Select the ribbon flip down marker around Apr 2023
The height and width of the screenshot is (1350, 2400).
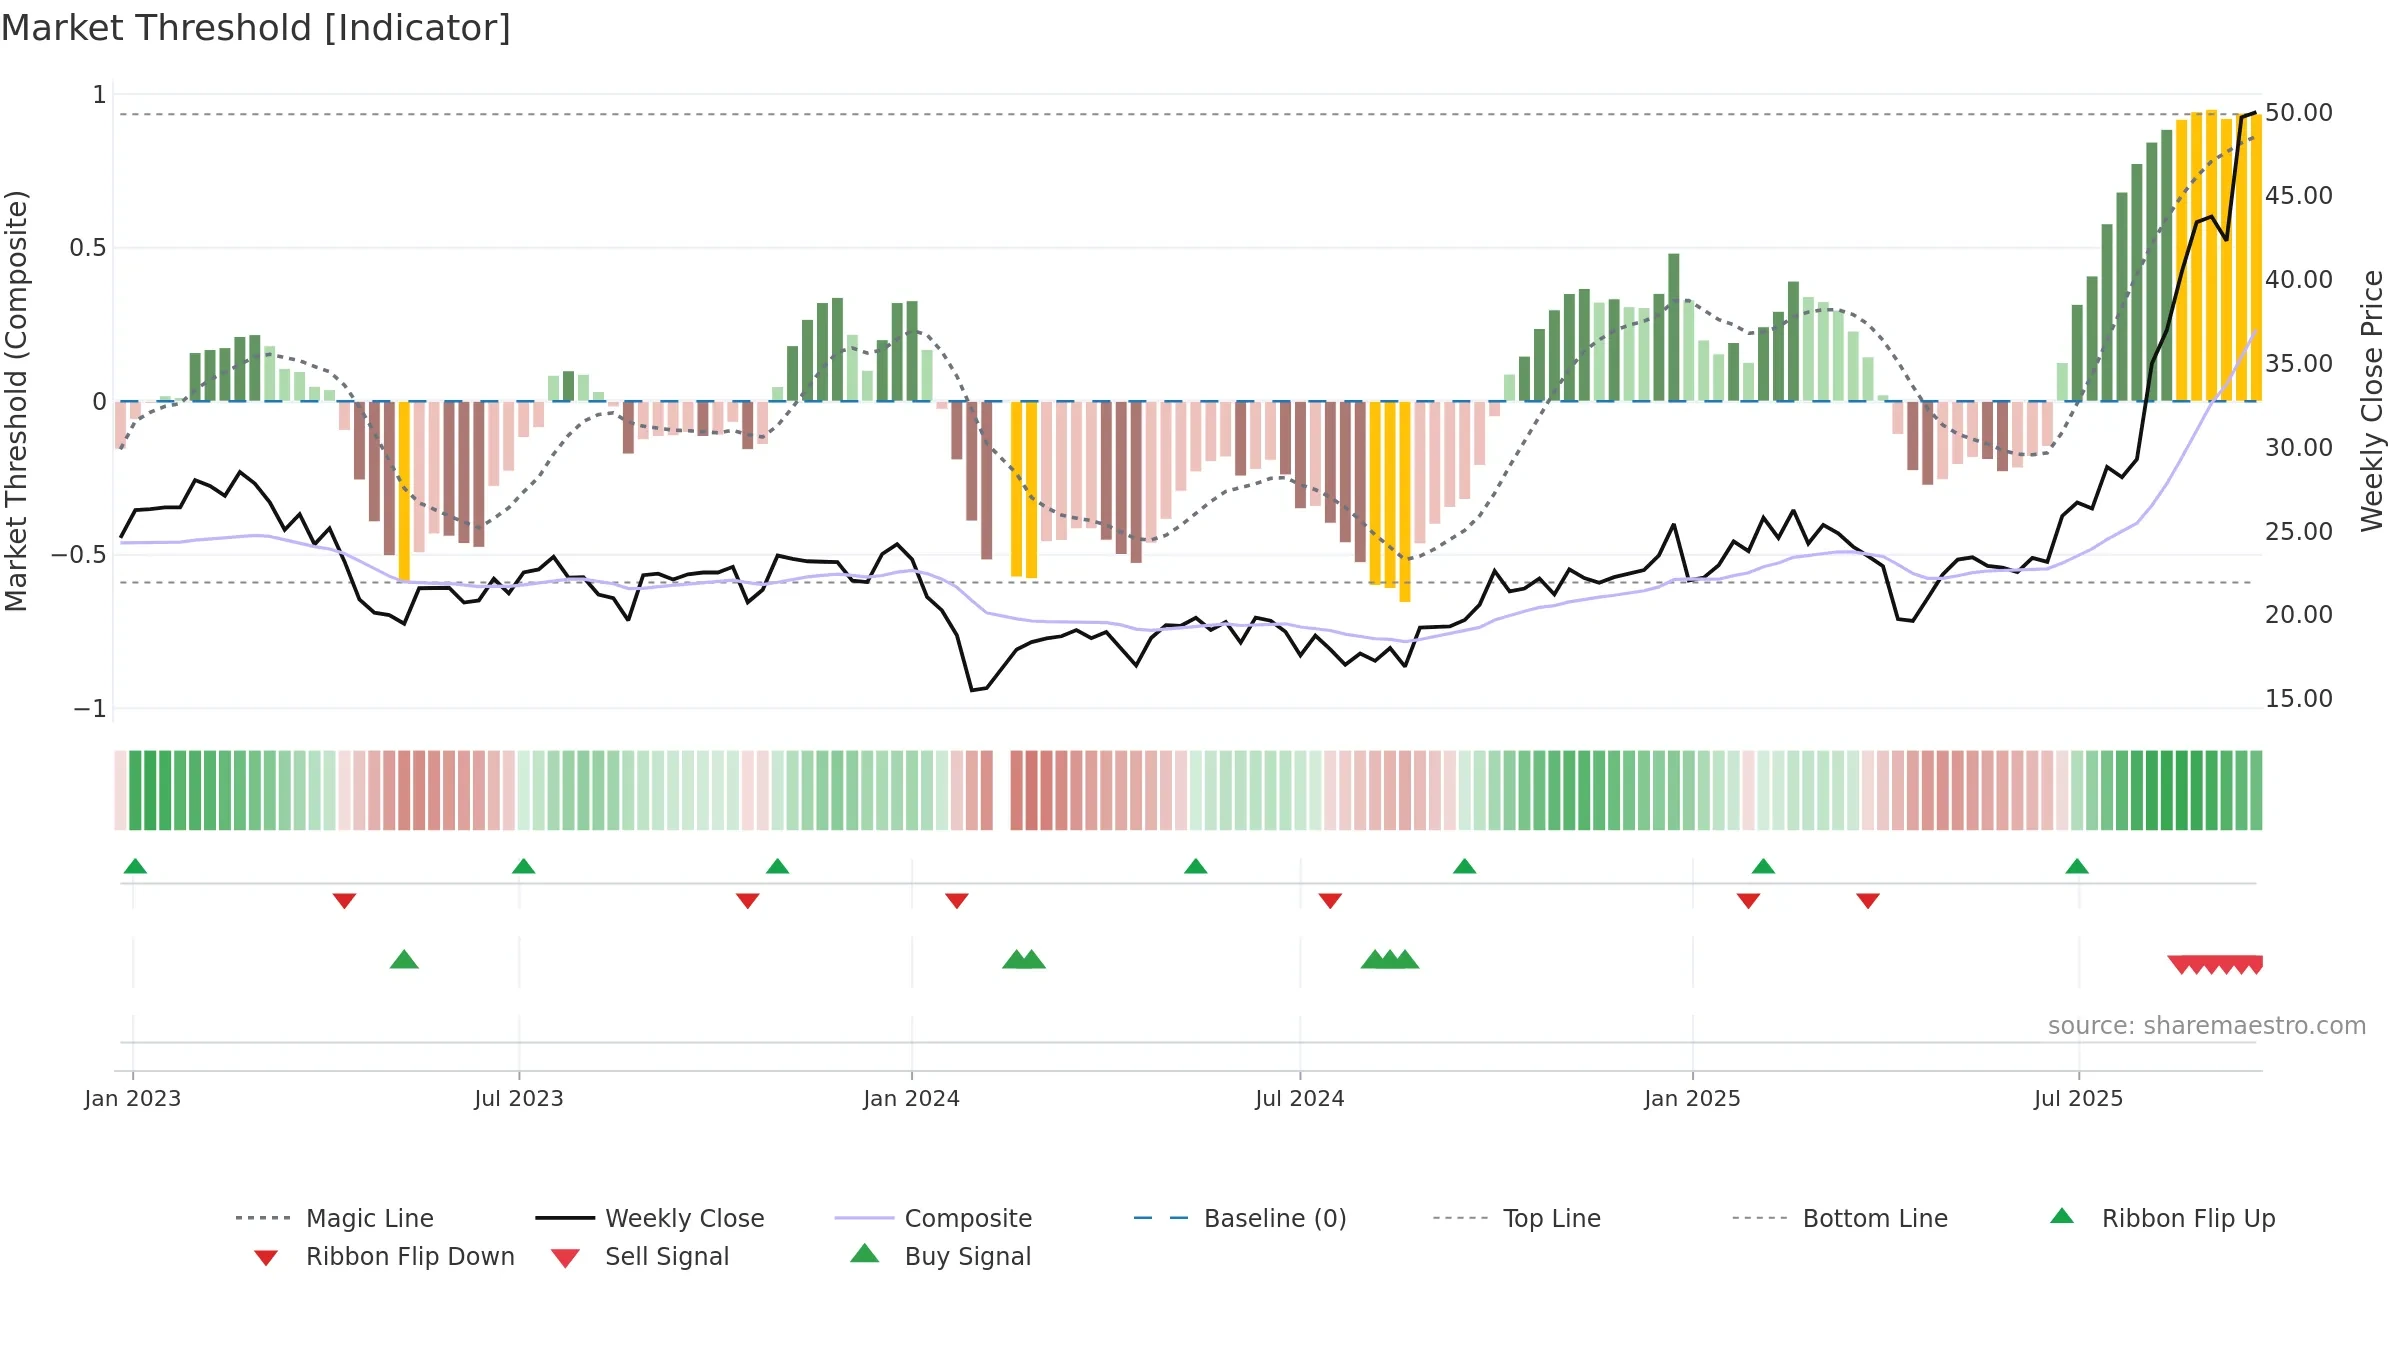pos(344,900)
